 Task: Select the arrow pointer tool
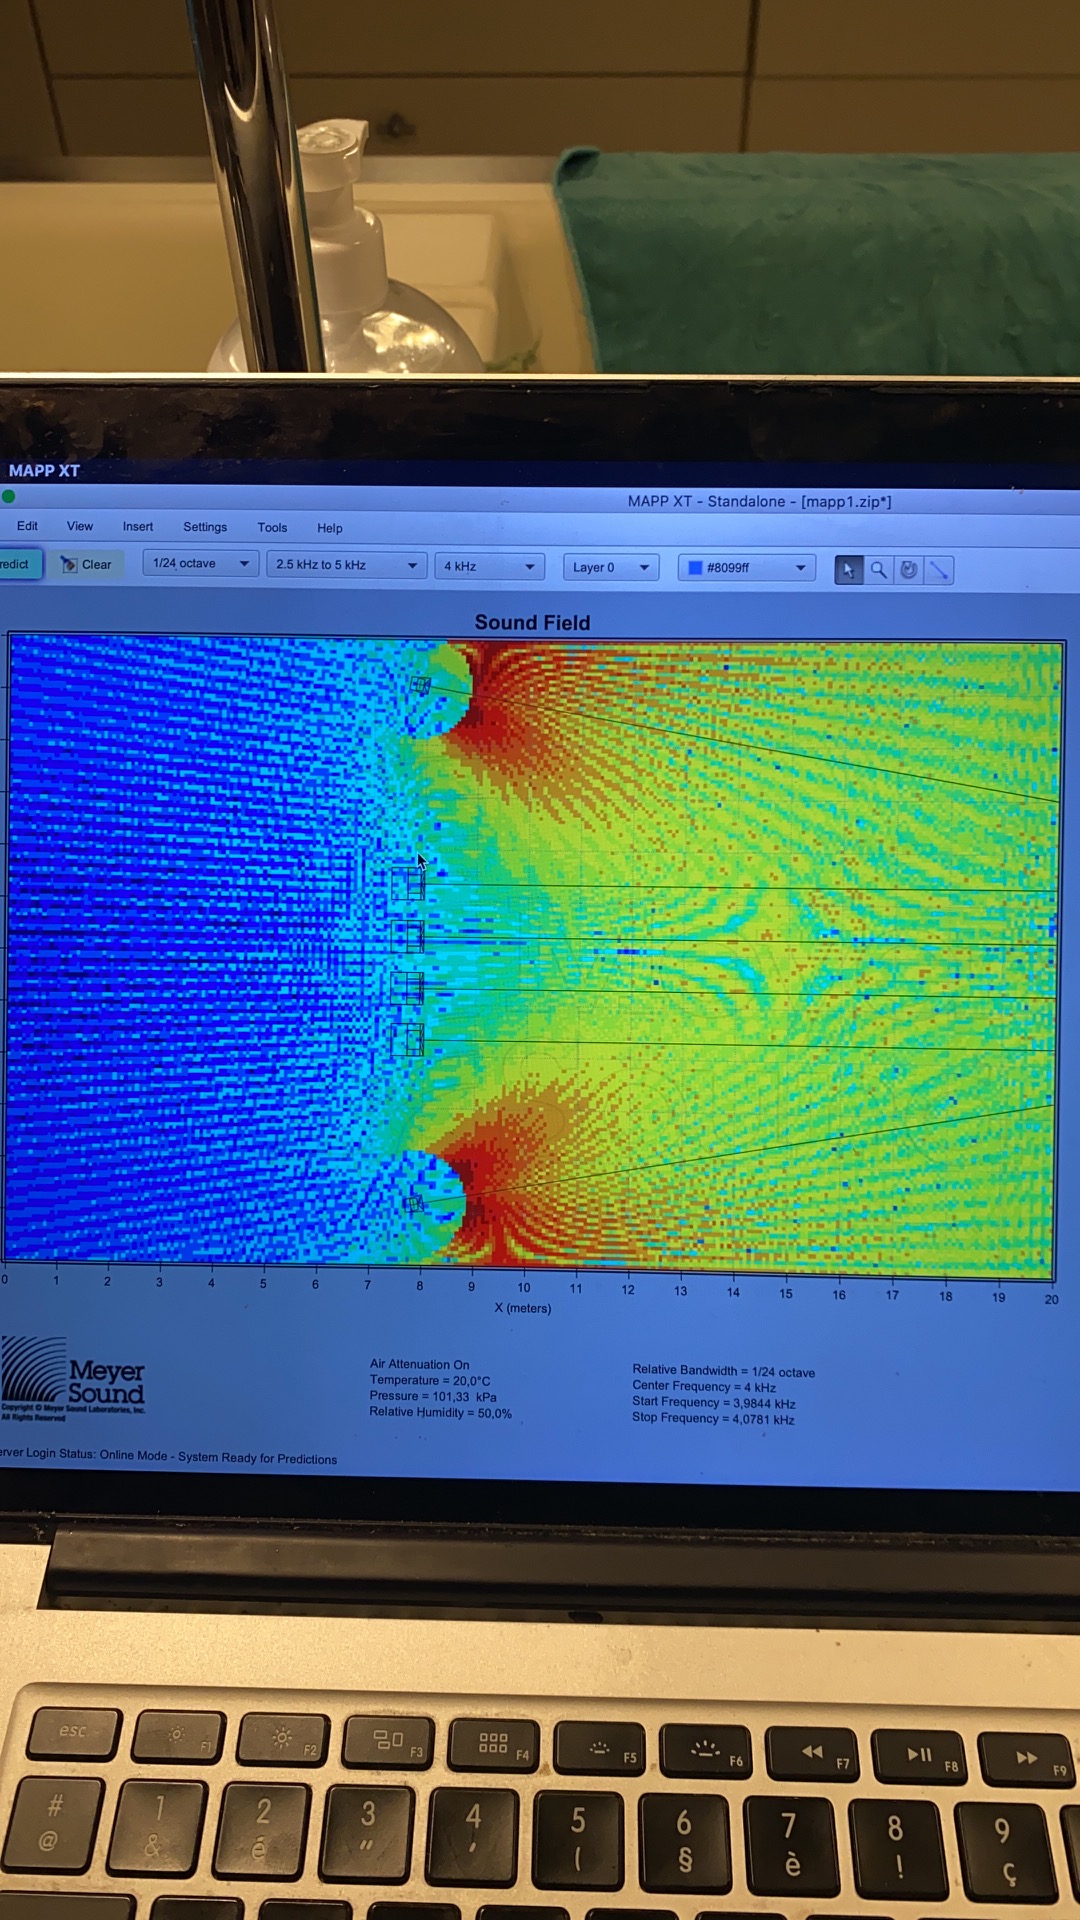tap(848, 570)
